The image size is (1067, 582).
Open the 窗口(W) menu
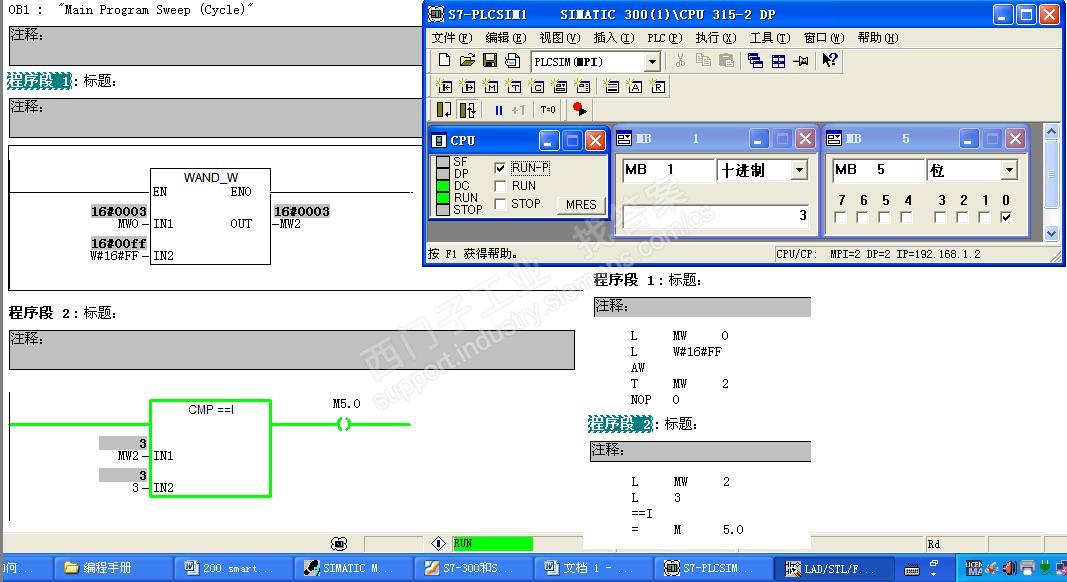coord(823,38)
